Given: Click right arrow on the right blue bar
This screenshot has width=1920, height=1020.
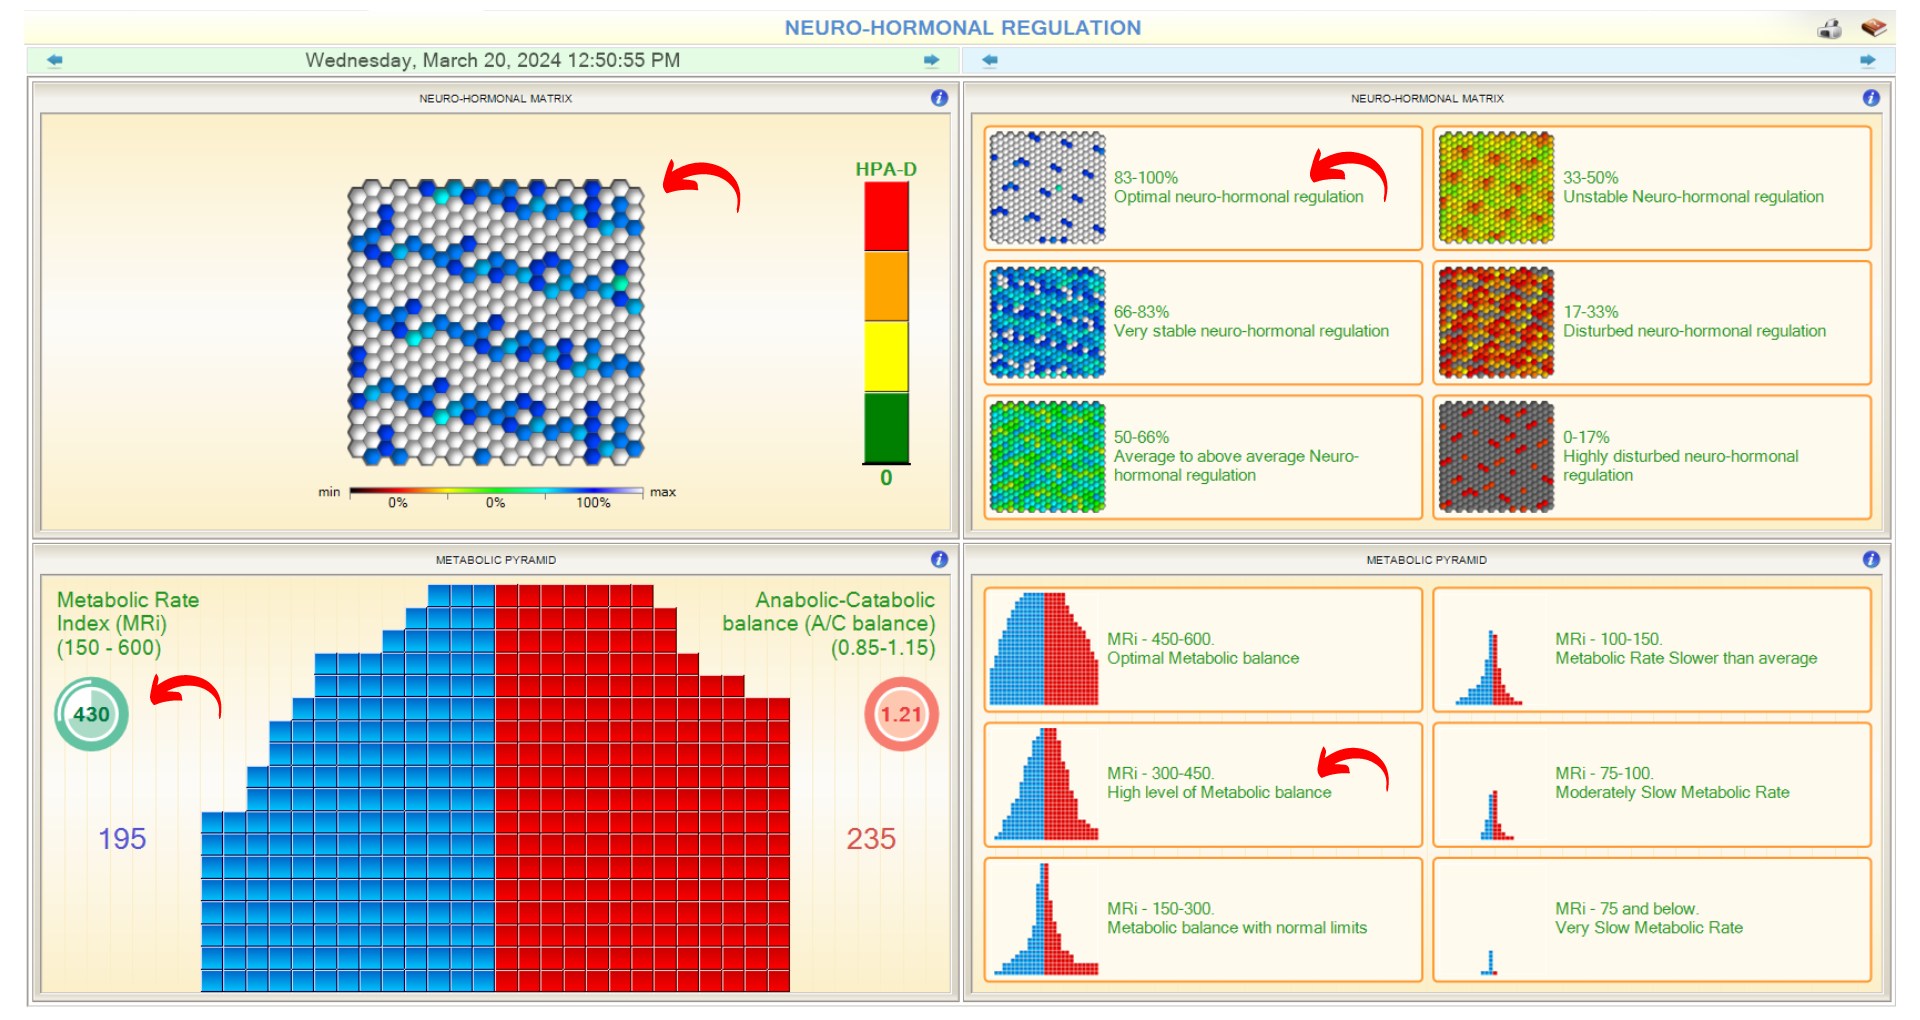Looking at the screenshot, I should [1867, 60].
